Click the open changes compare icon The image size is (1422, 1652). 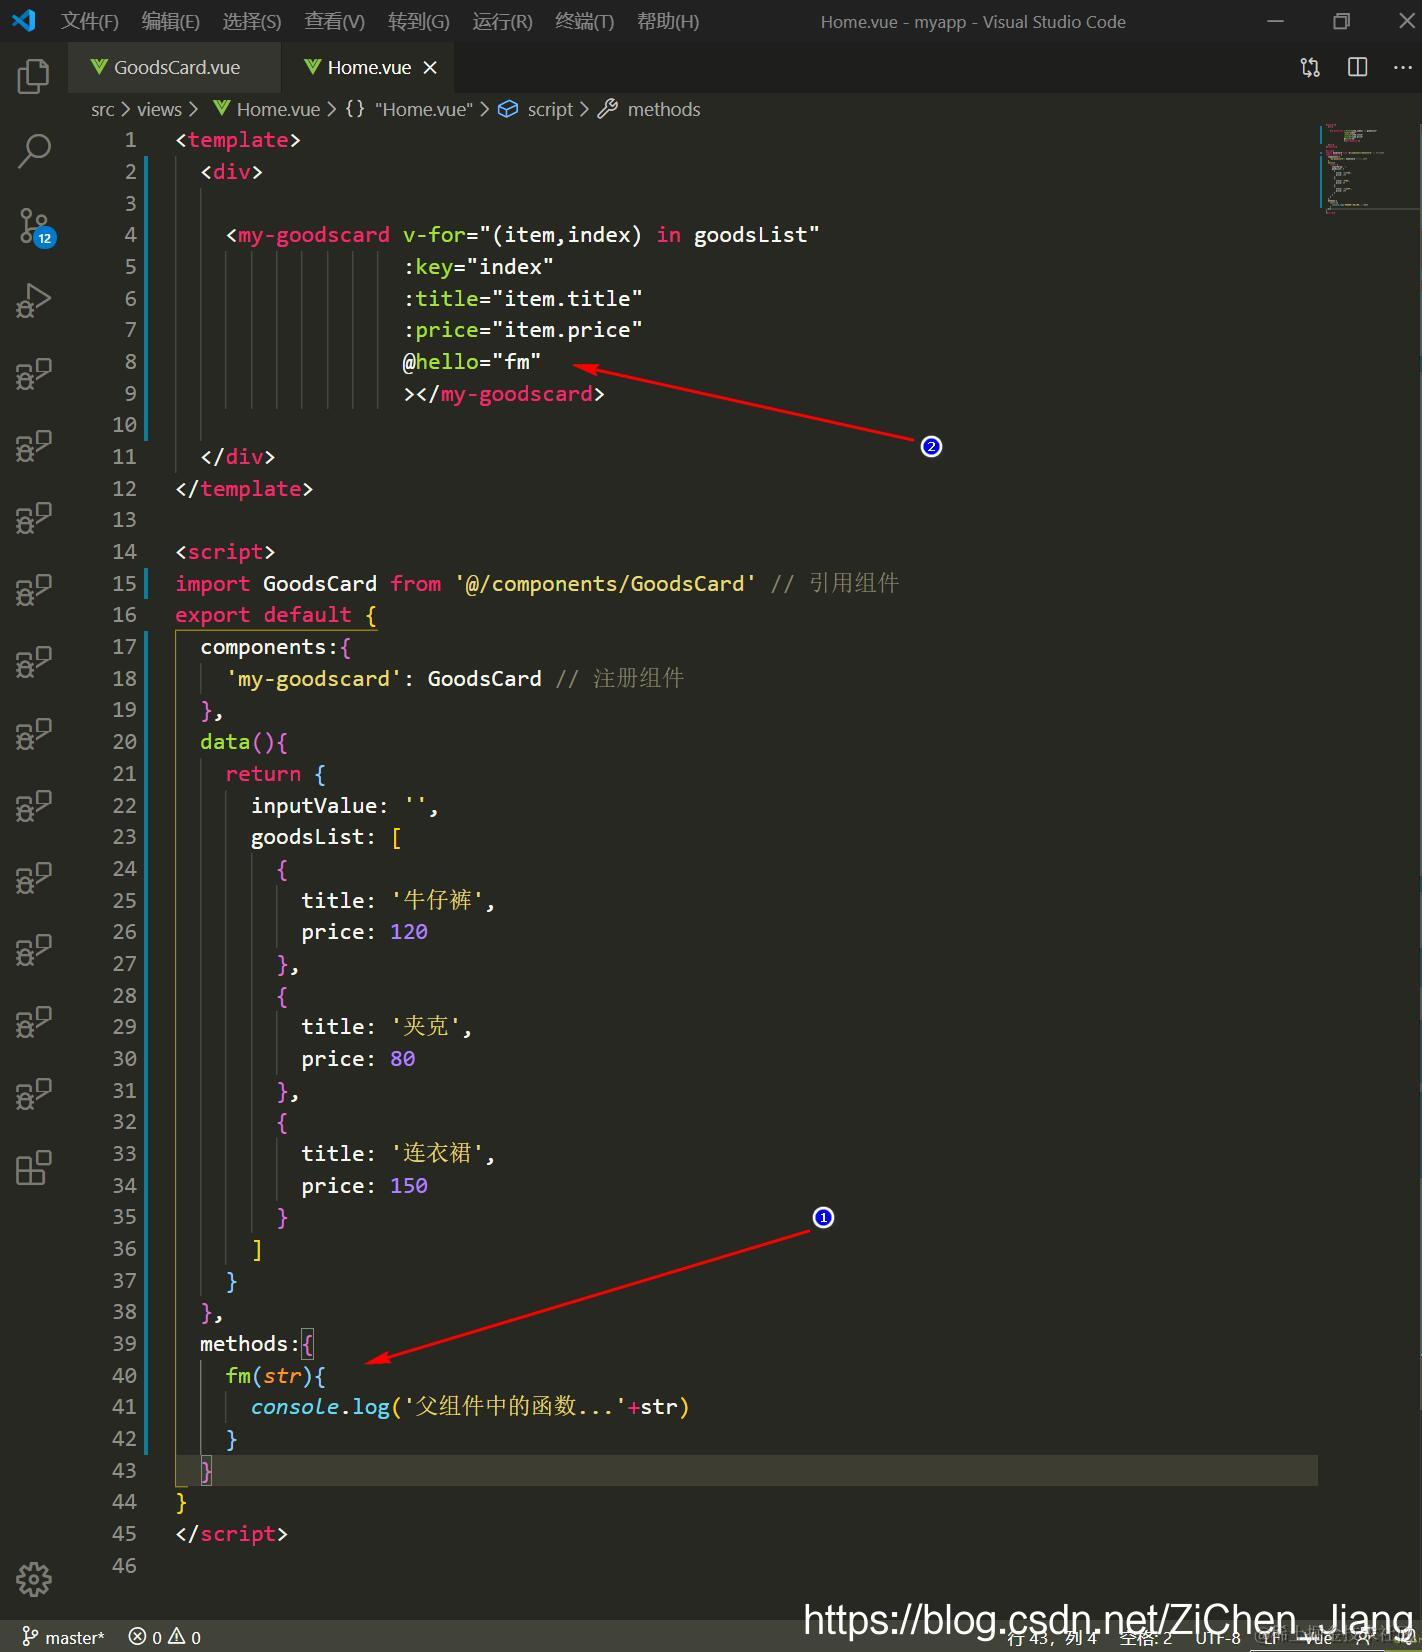pyautogui.click(x=1310, y=67)
